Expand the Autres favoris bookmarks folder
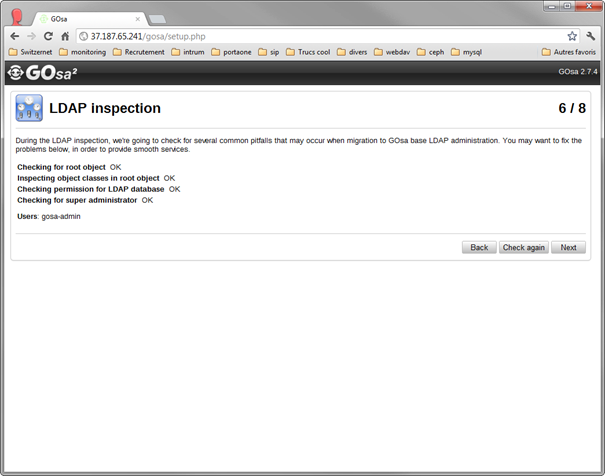The image size is (605, 476). pyautogui.click(x=569, y=52)
